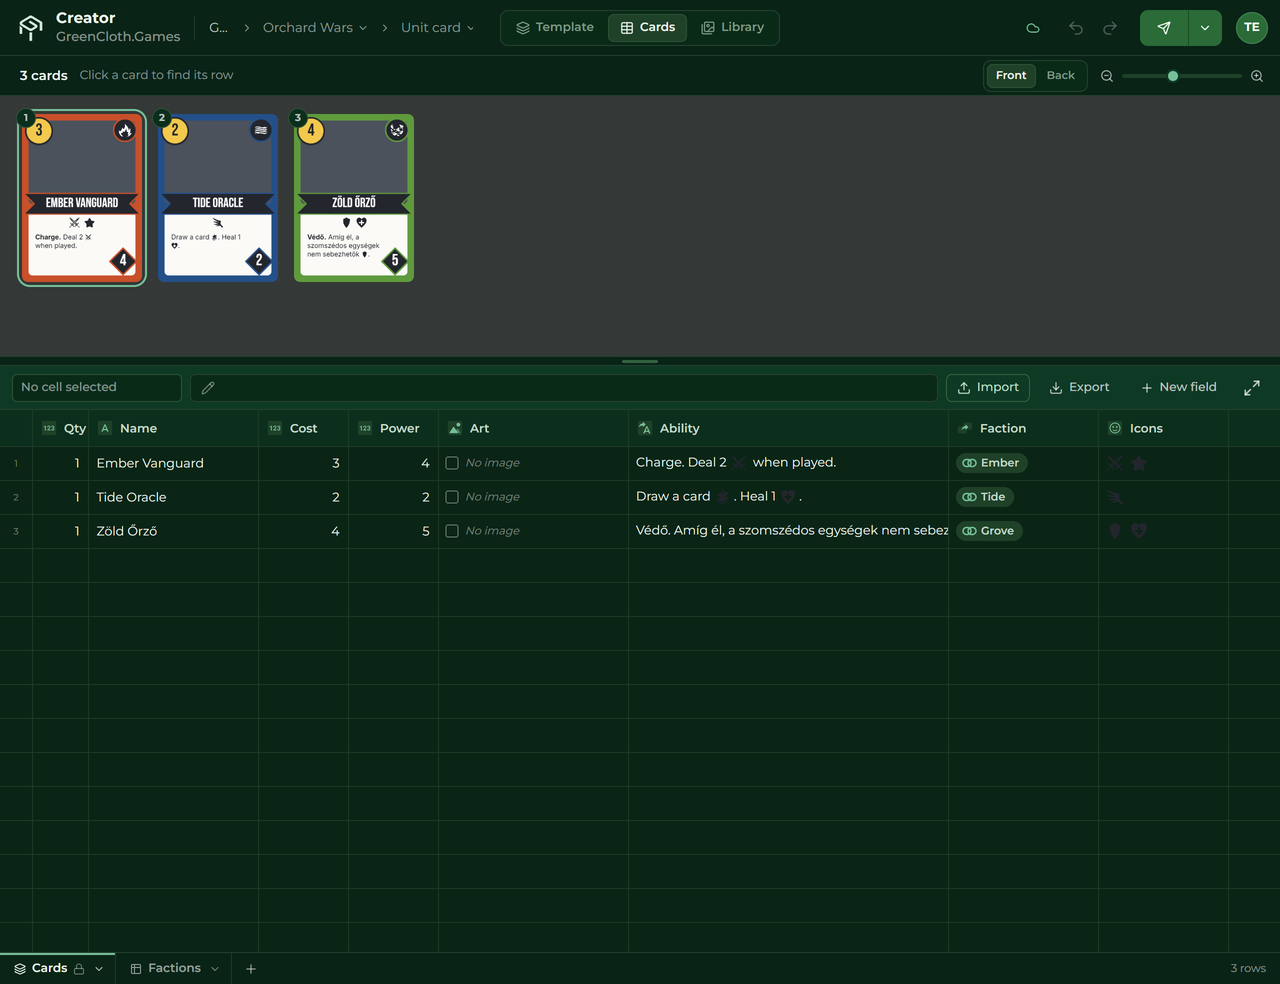Check the Art checkbox for Tide Oracle
Screen dimensions: 1280x984
coord(452,497)
